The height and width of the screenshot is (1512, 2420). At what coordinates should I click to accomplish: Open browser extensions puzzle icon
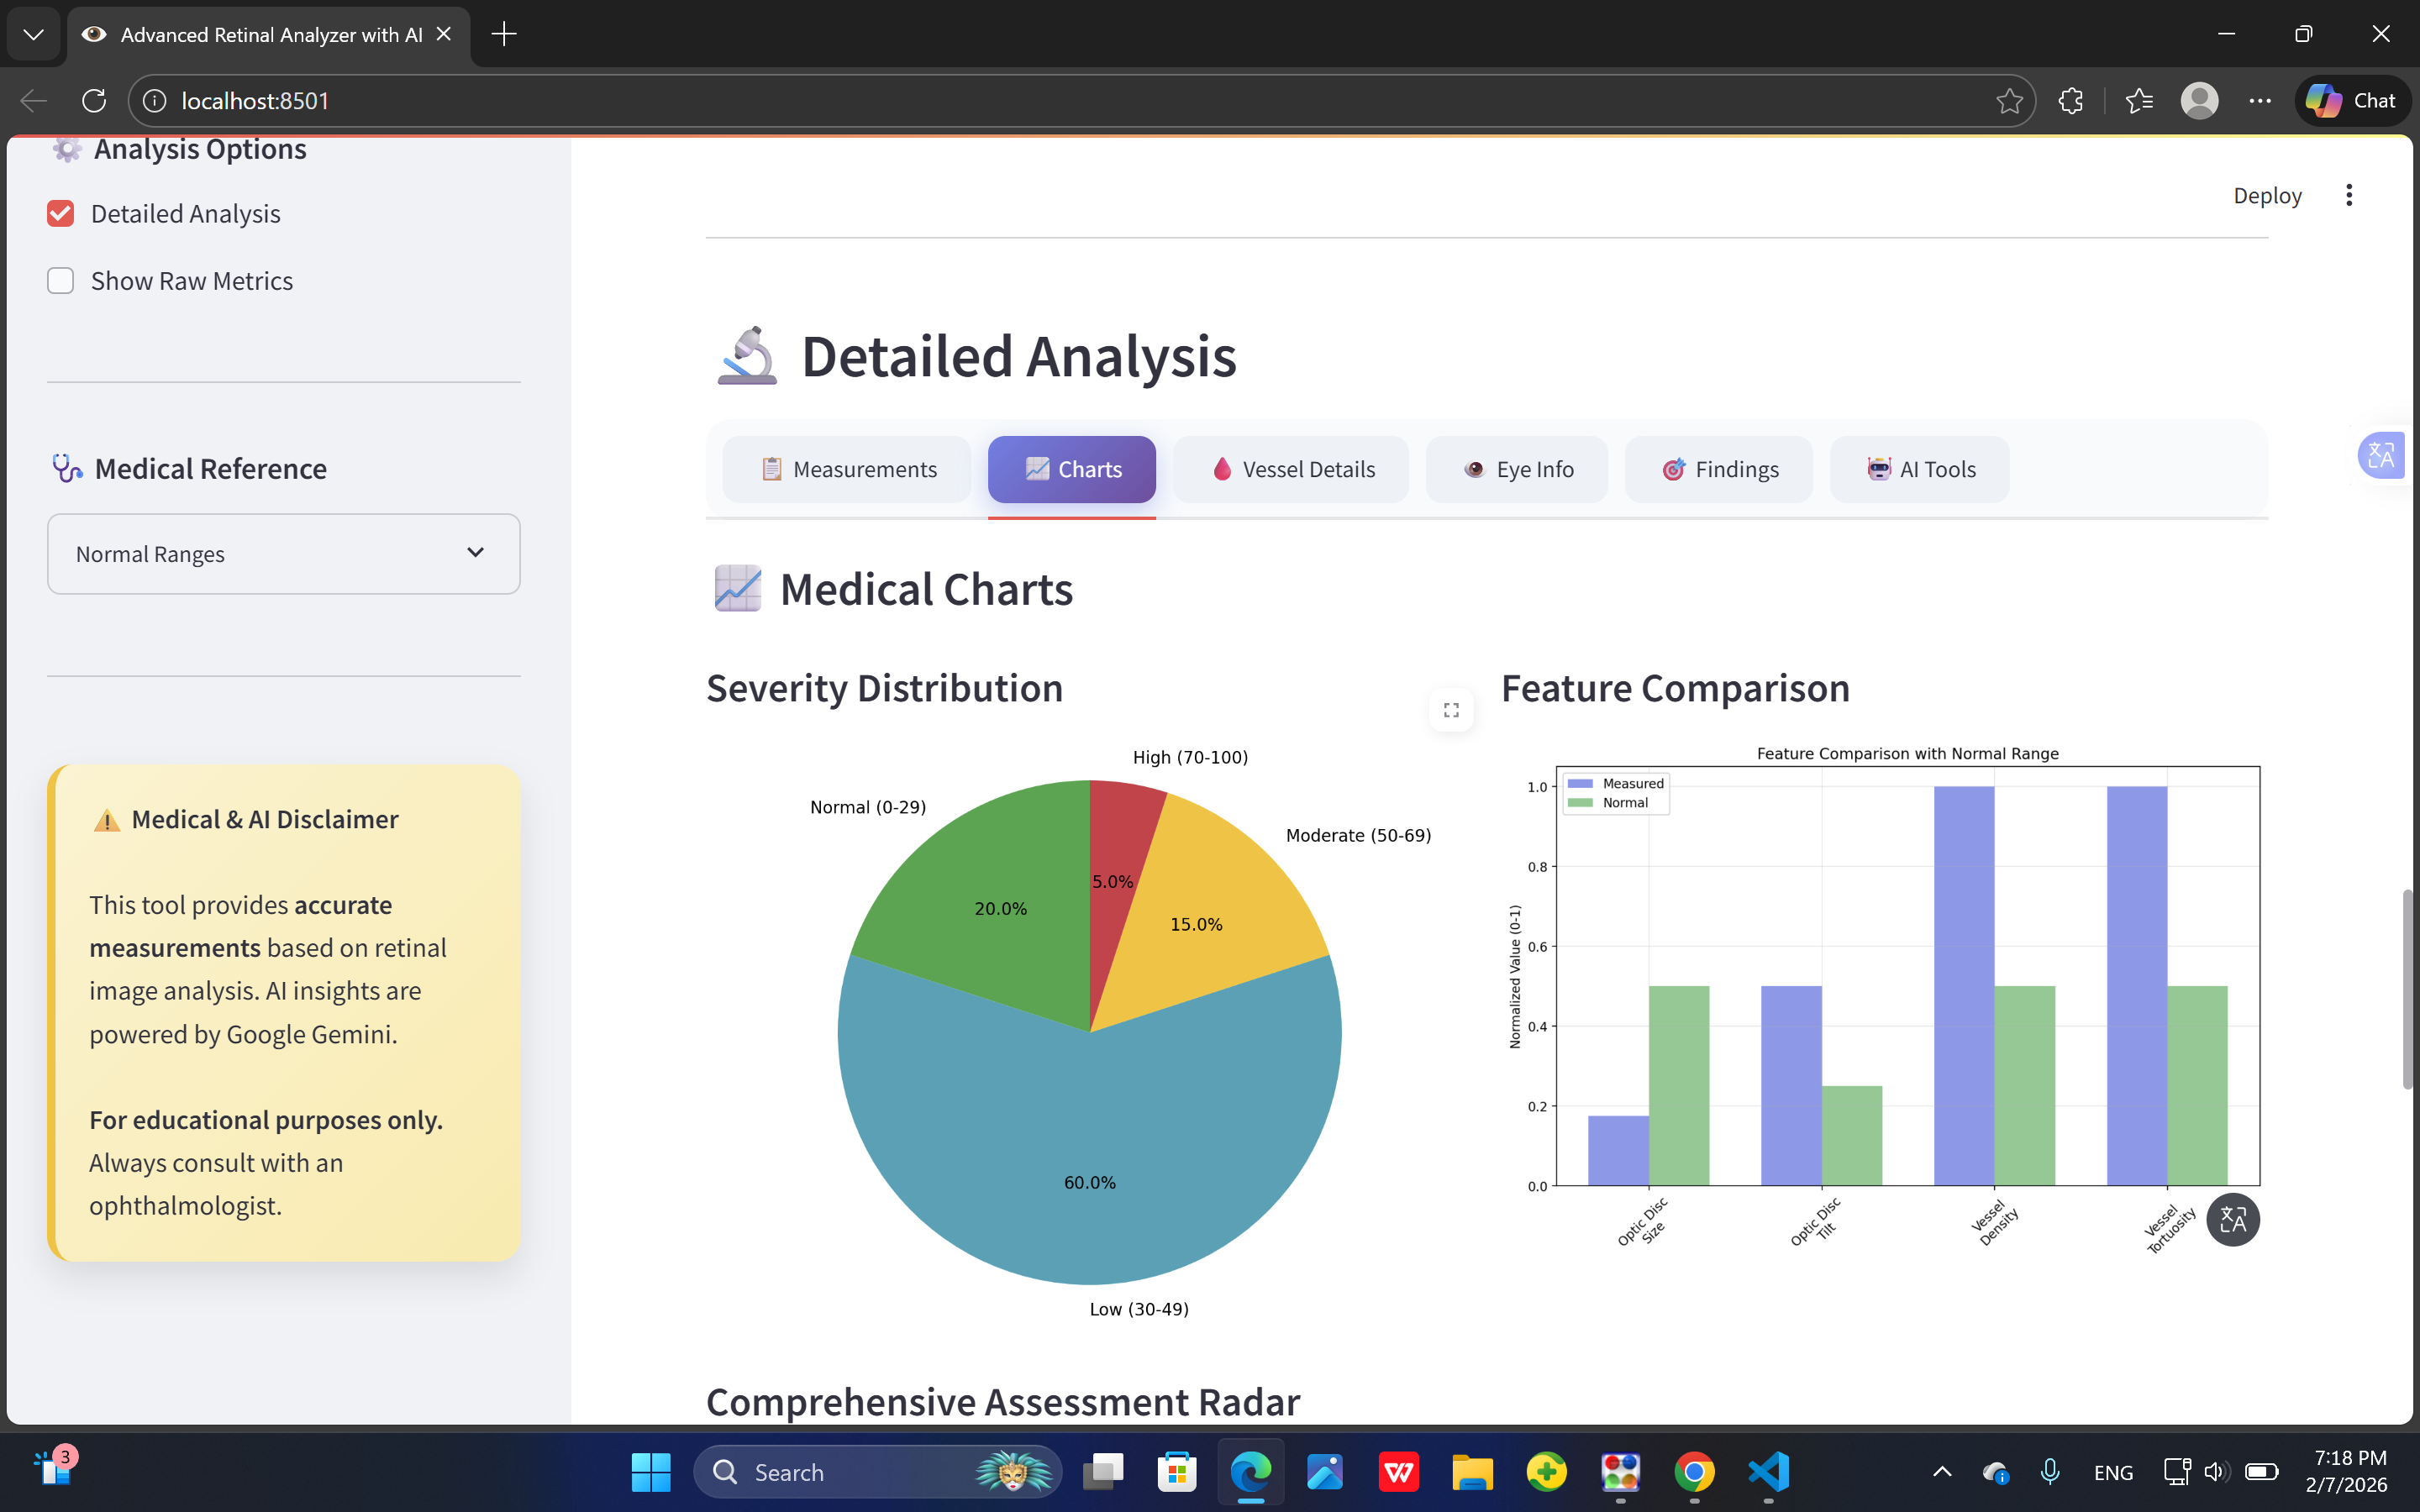2071,101
